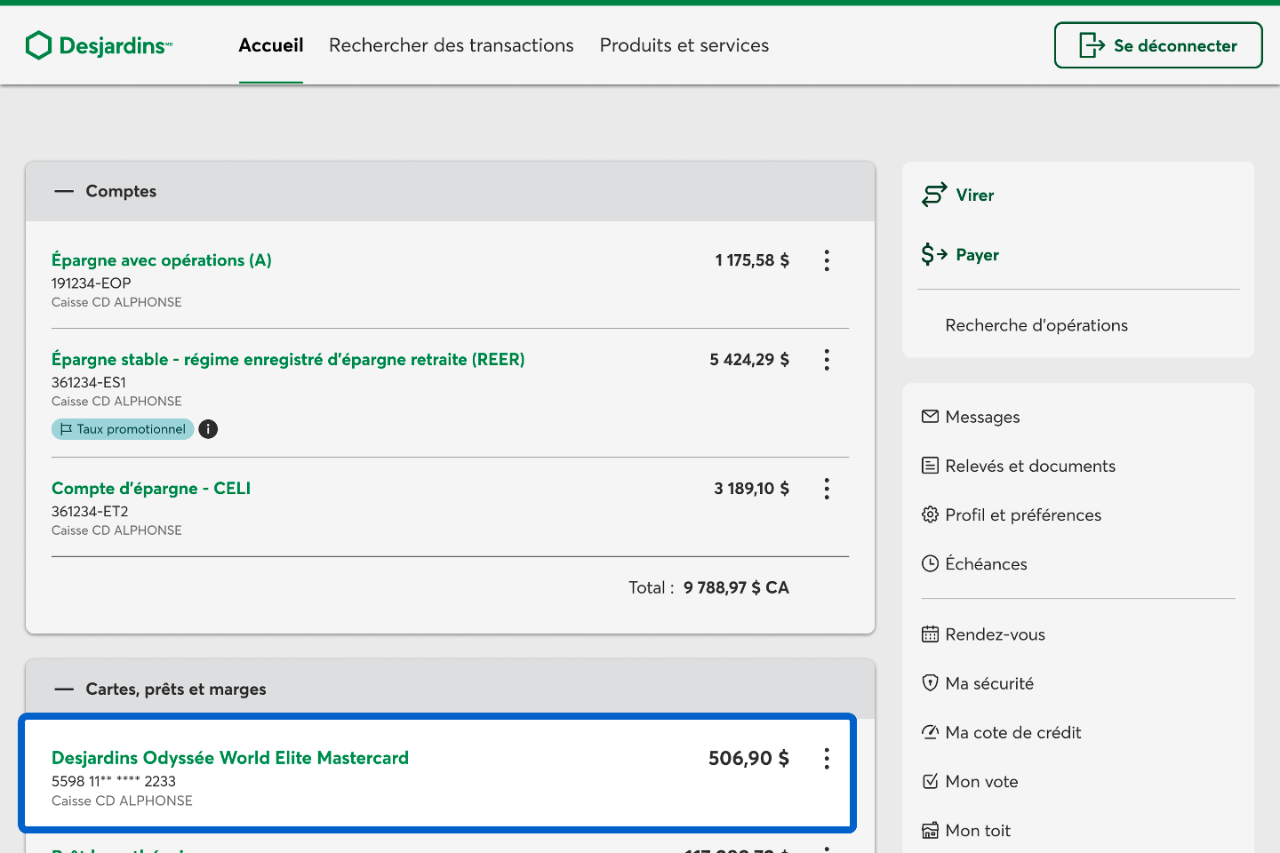Open Compte d'épargne - CELI account
Viewport: 1280px width, 853px height.
tap(151, 488)
